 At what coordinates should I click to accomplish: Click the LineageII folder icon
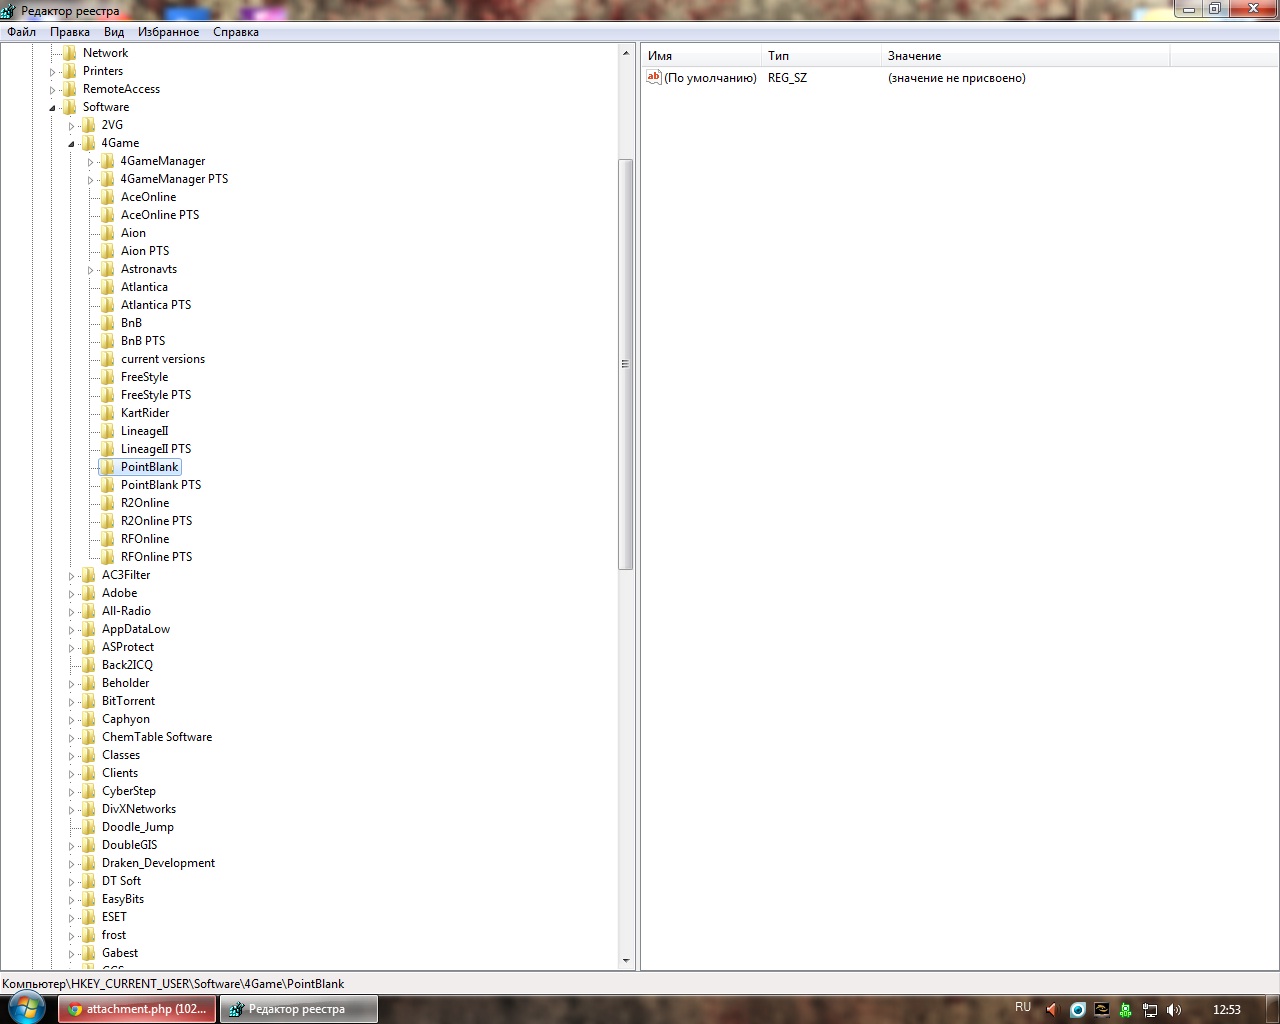[x=108, y=431]
